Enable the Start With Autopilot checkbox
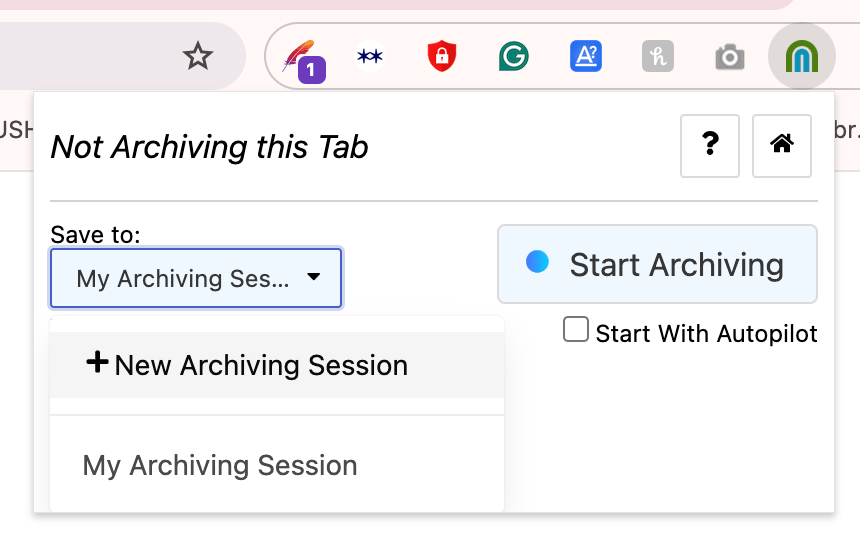 pyautogui.click(x=576, y=330)
